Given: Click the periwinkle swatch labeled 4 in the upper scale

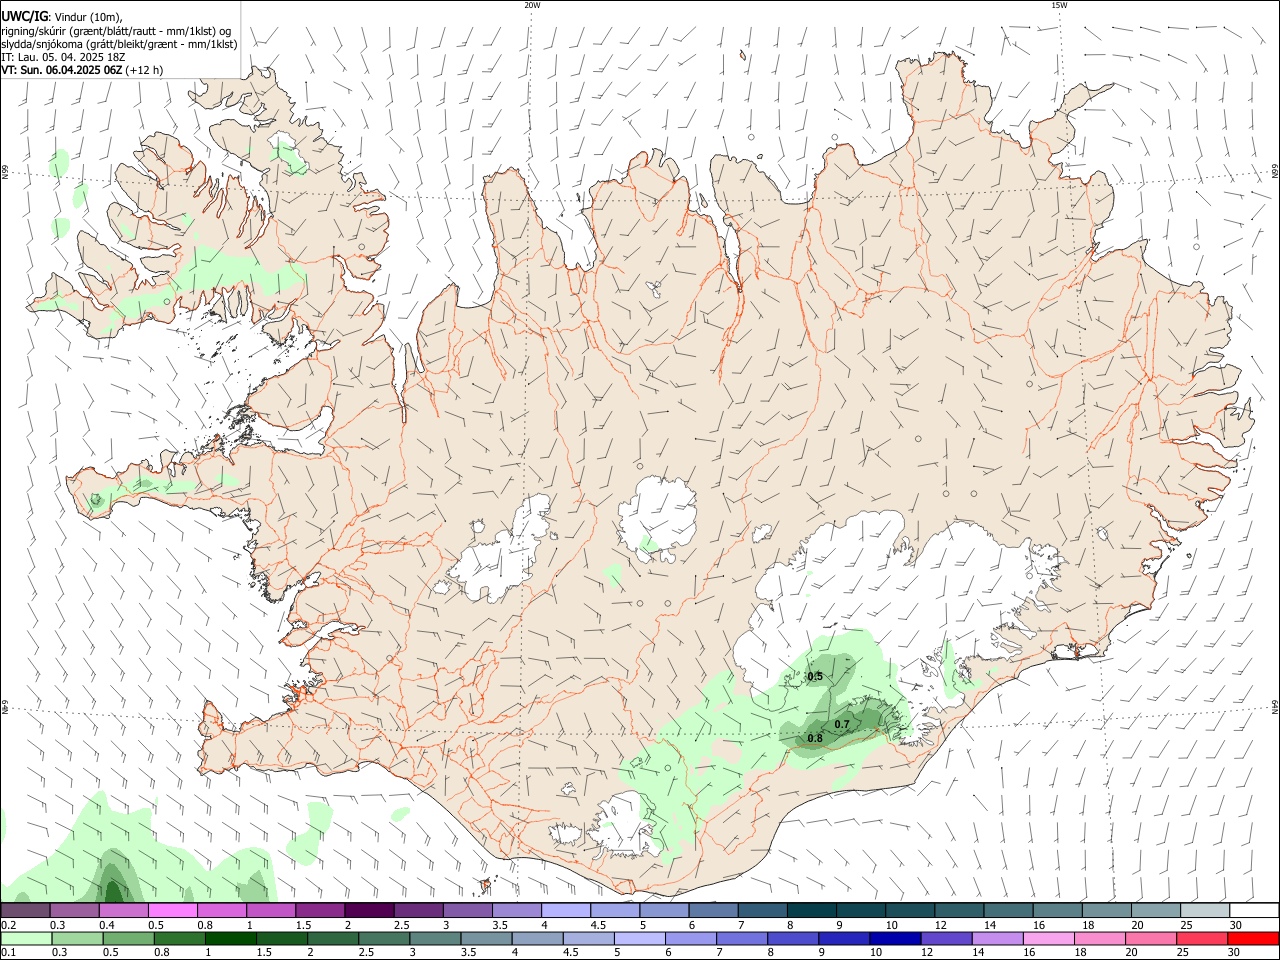Looking at the screenshot, I should [566, 911].
